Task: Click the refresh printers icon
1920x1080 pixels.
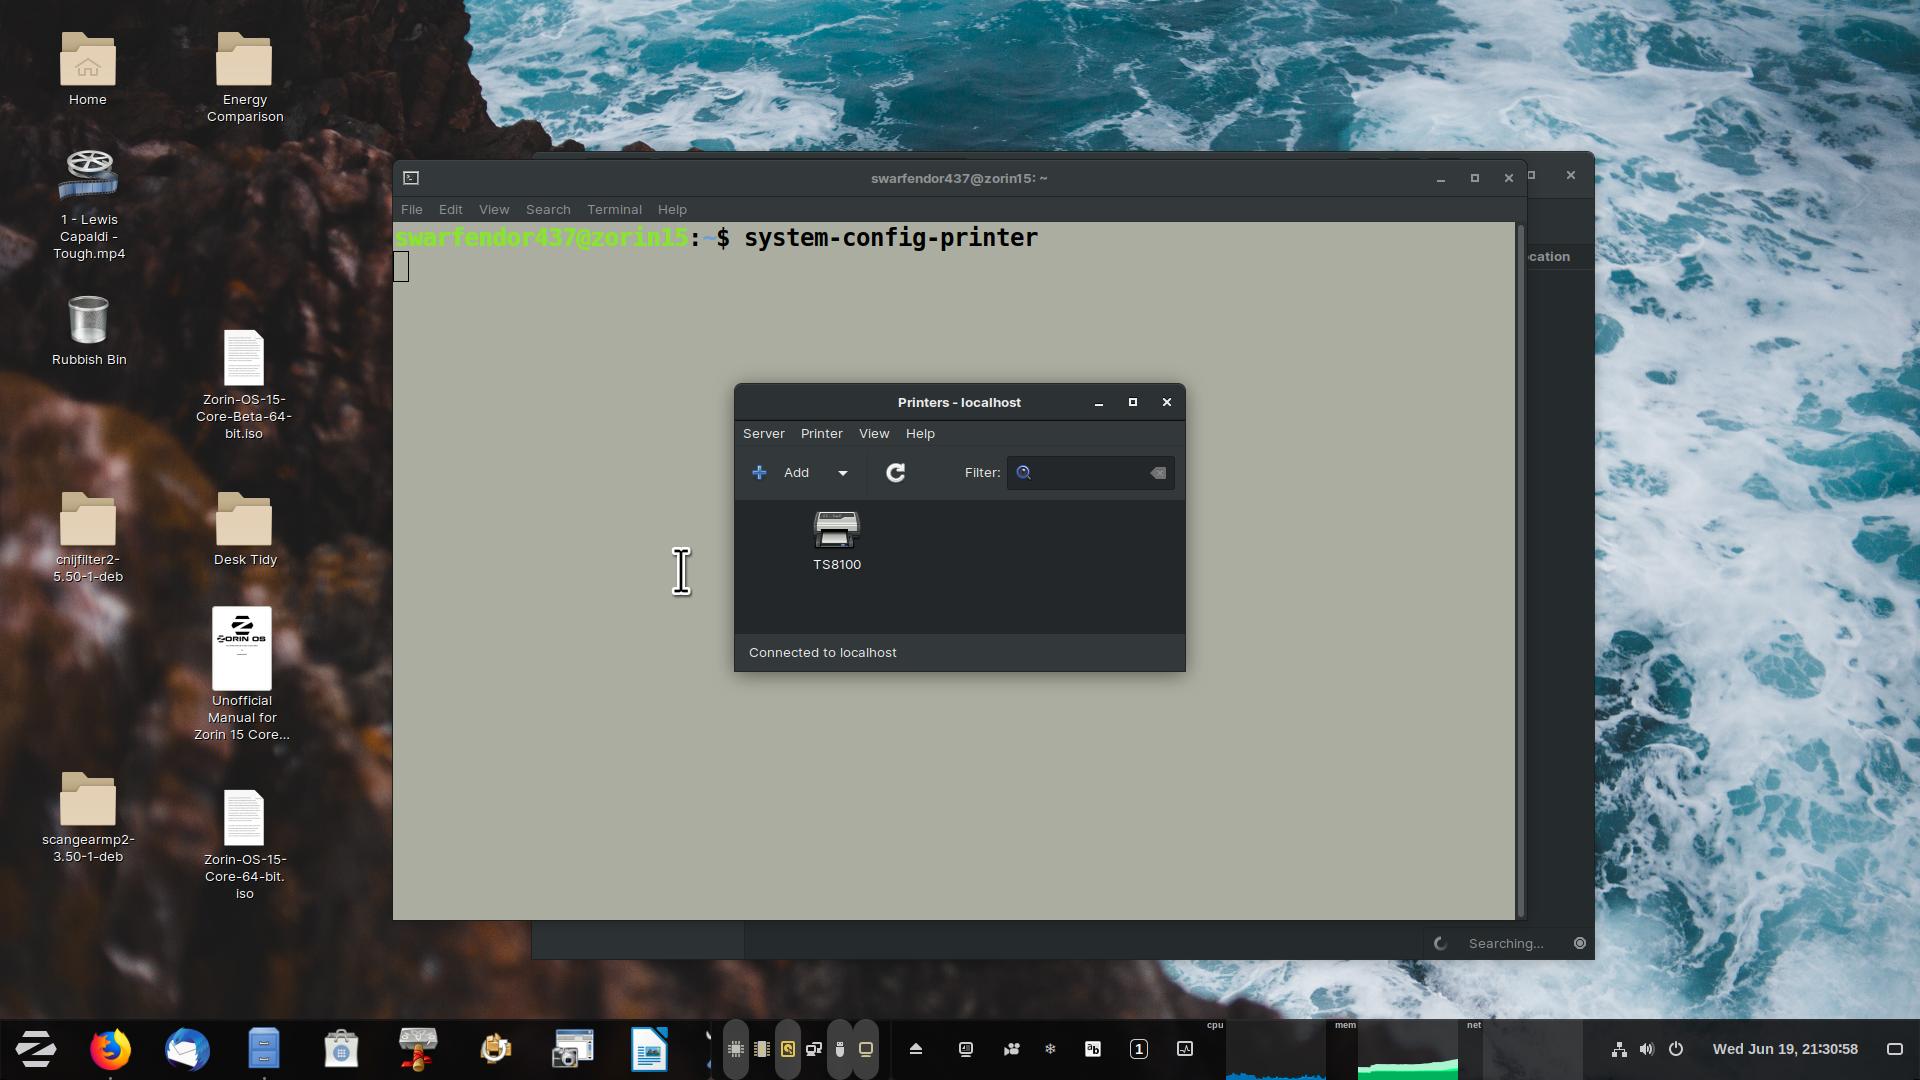Action: pos(895,473)
